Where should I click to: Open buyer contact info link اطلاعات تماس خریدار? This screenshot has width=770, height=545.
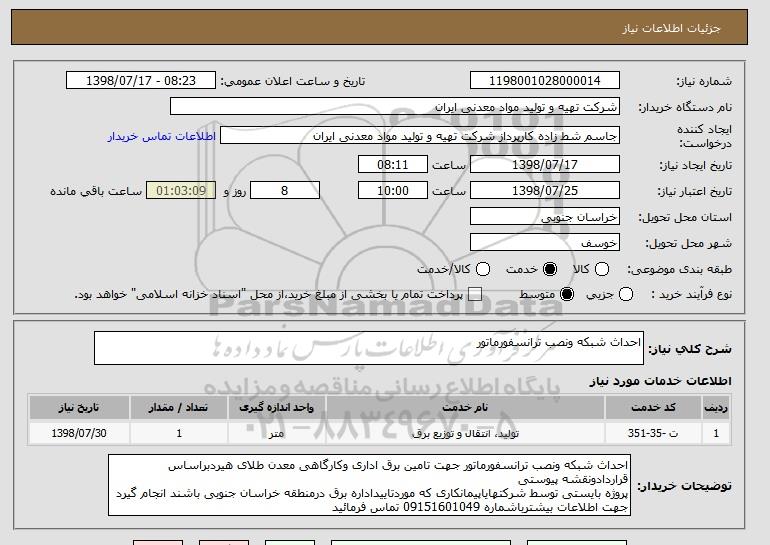162,136
